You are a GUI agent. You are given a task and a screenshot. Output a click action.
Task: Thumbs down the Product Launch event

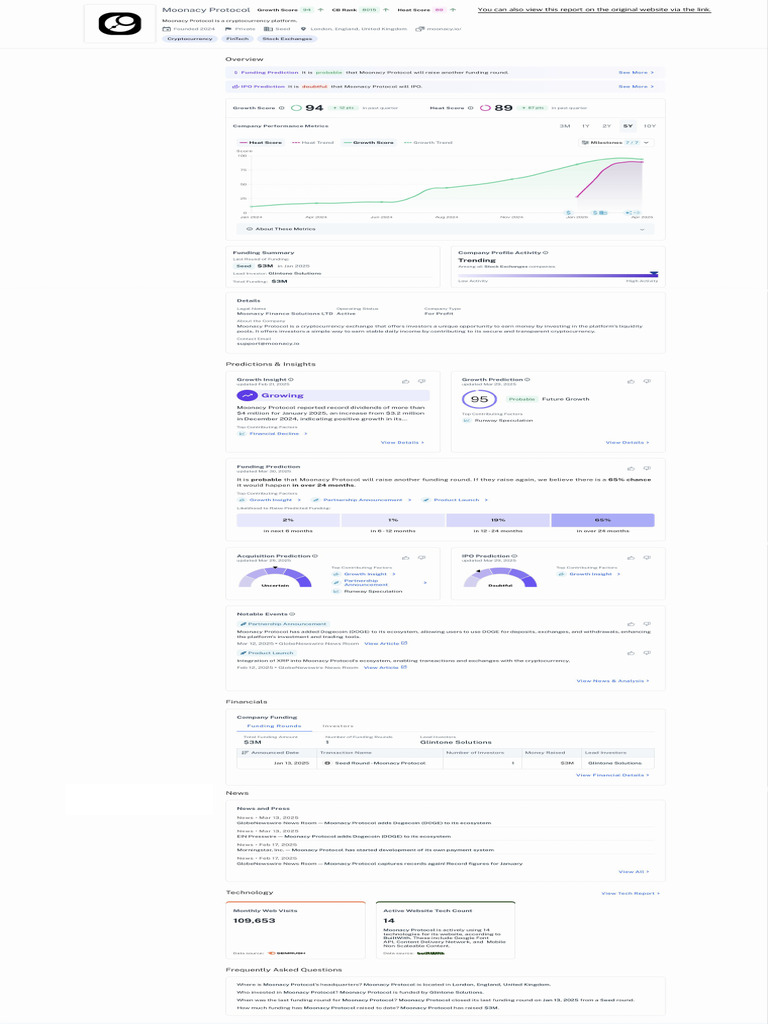647,654
